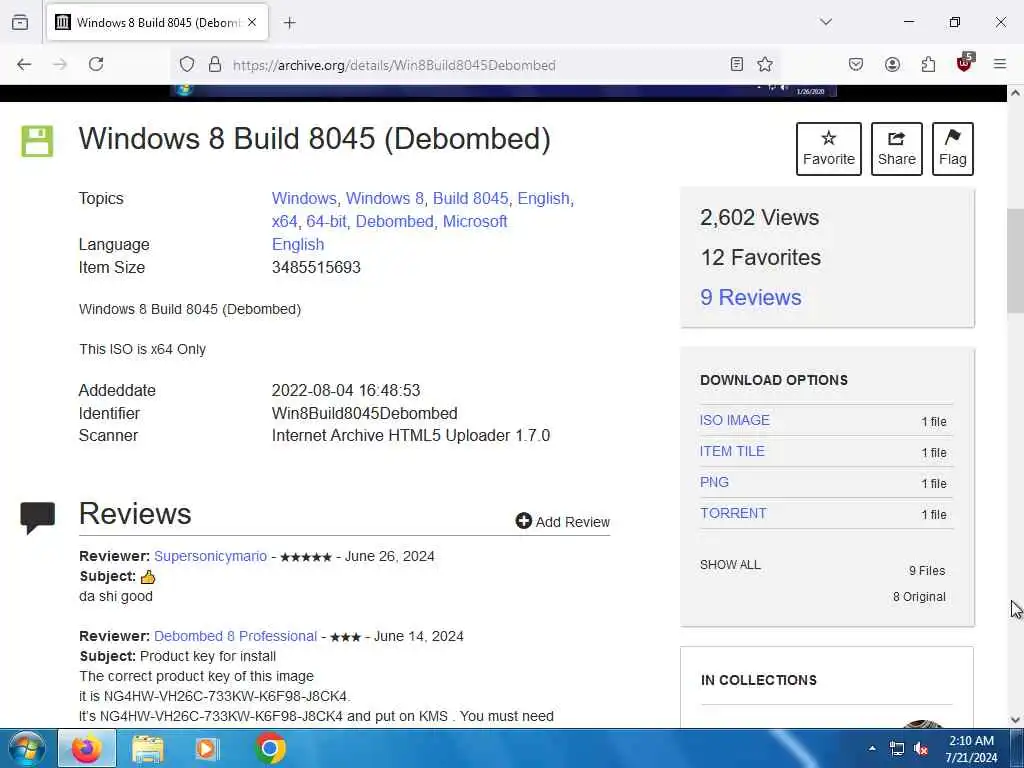This screenshot has width=1024, height=768.
Task: Open Windows Explorer from the taskbar
Action: (x=148, y=749)
